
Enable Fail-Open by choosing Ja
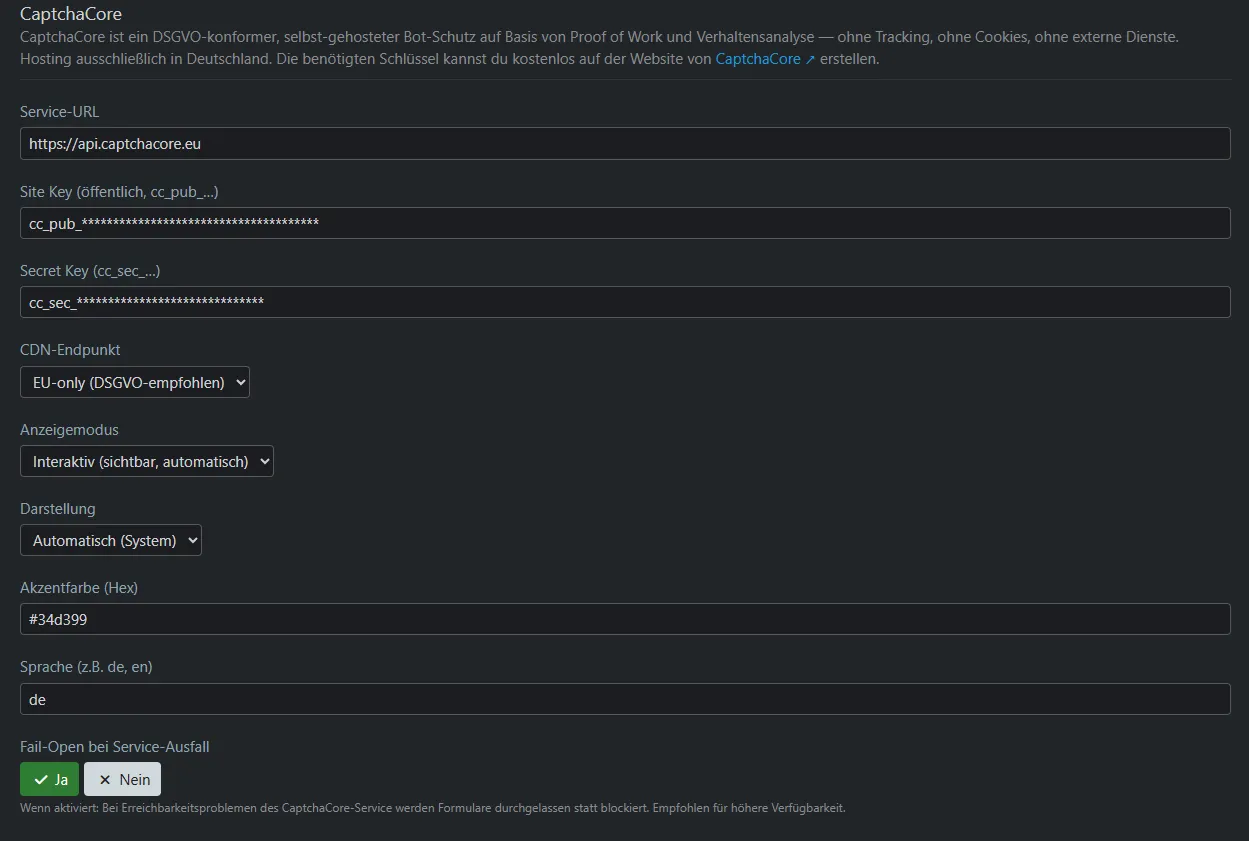(50, 780)
